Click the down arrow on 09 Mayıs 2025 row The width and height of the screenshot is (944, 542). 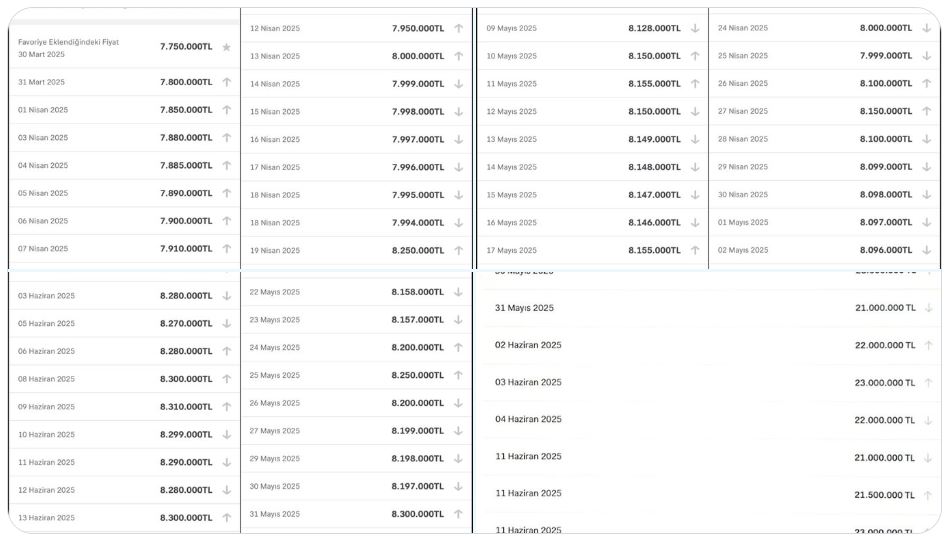[695, 28]
